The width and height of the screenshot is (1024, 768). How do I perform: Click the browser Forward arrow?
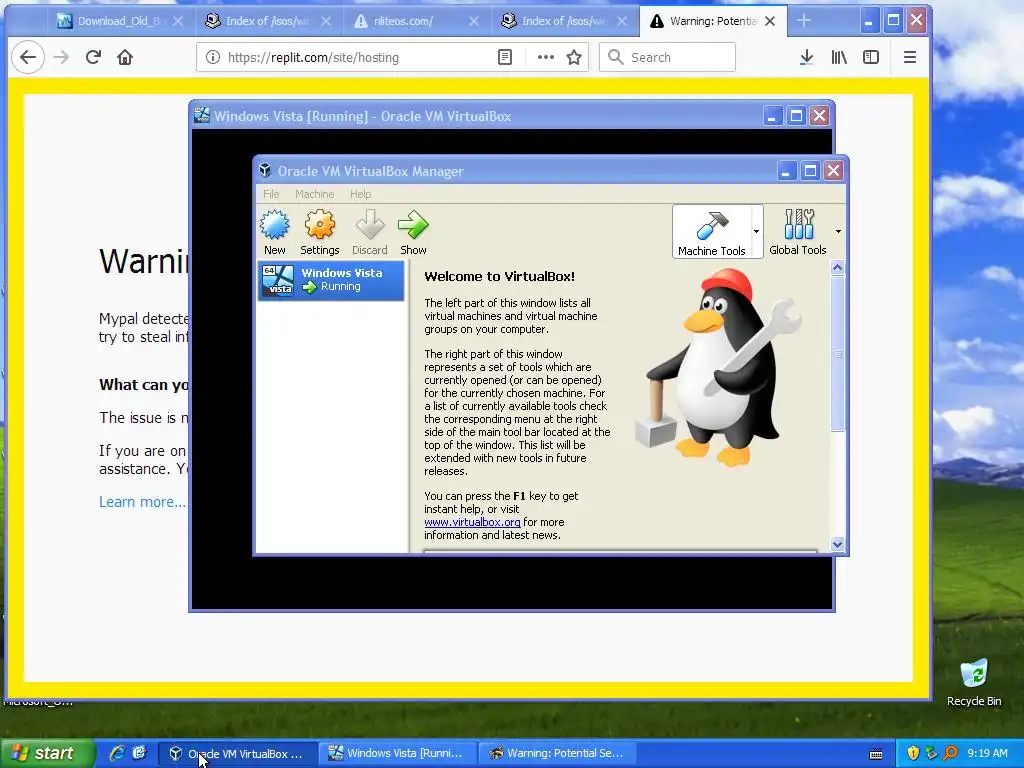click(x=61, y=57)
